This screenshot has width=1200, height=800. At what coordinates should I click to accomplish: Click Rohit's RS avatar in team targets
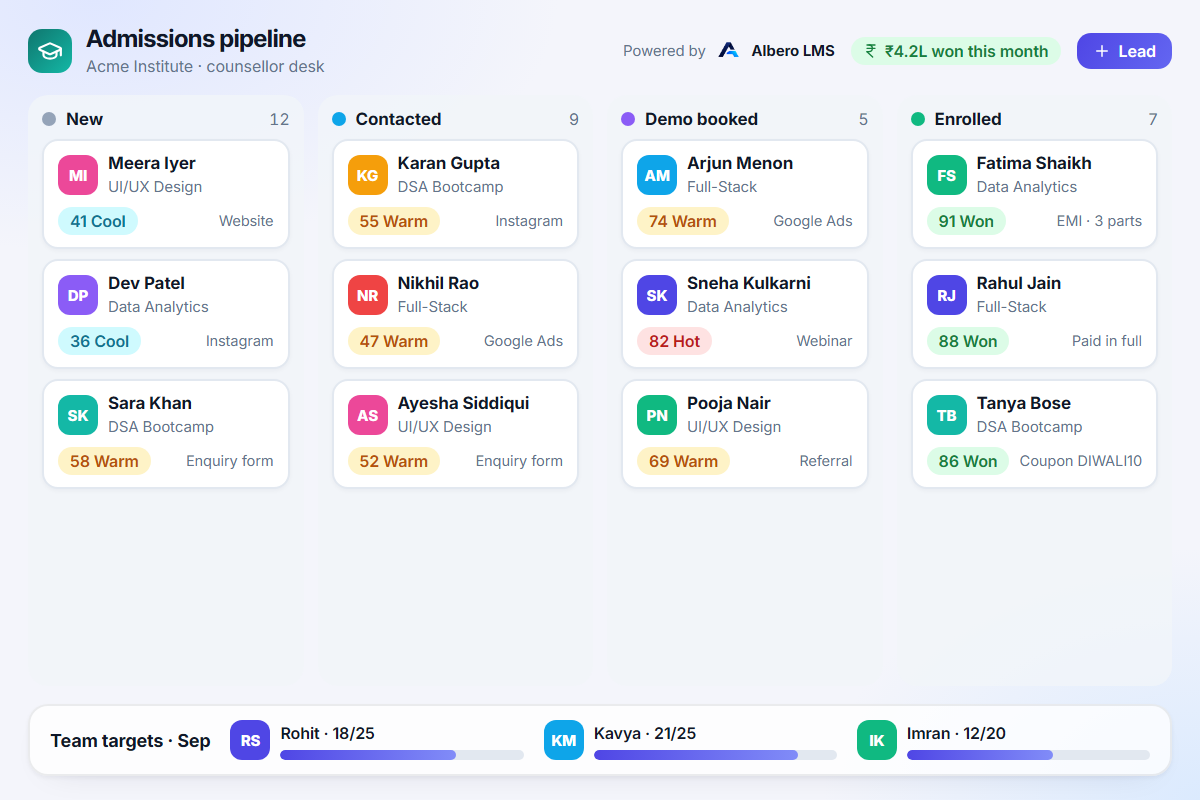(x=250, y=740)
